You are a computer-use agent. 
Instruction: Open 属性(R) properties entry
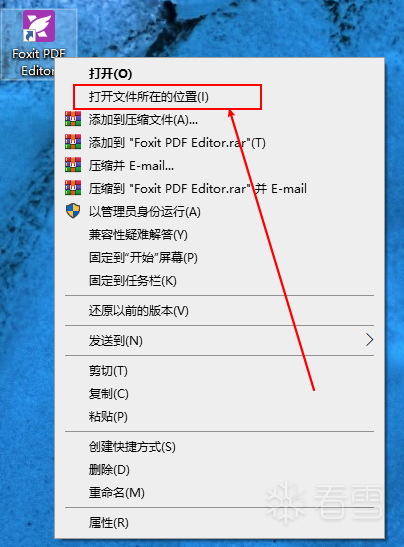click(219, 523)
